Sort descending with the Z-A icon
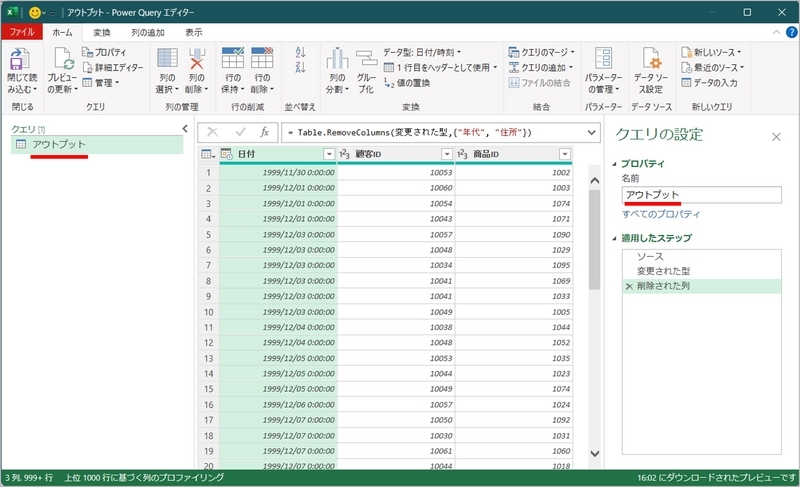800x487 pixels. click(x=300, y=67)
